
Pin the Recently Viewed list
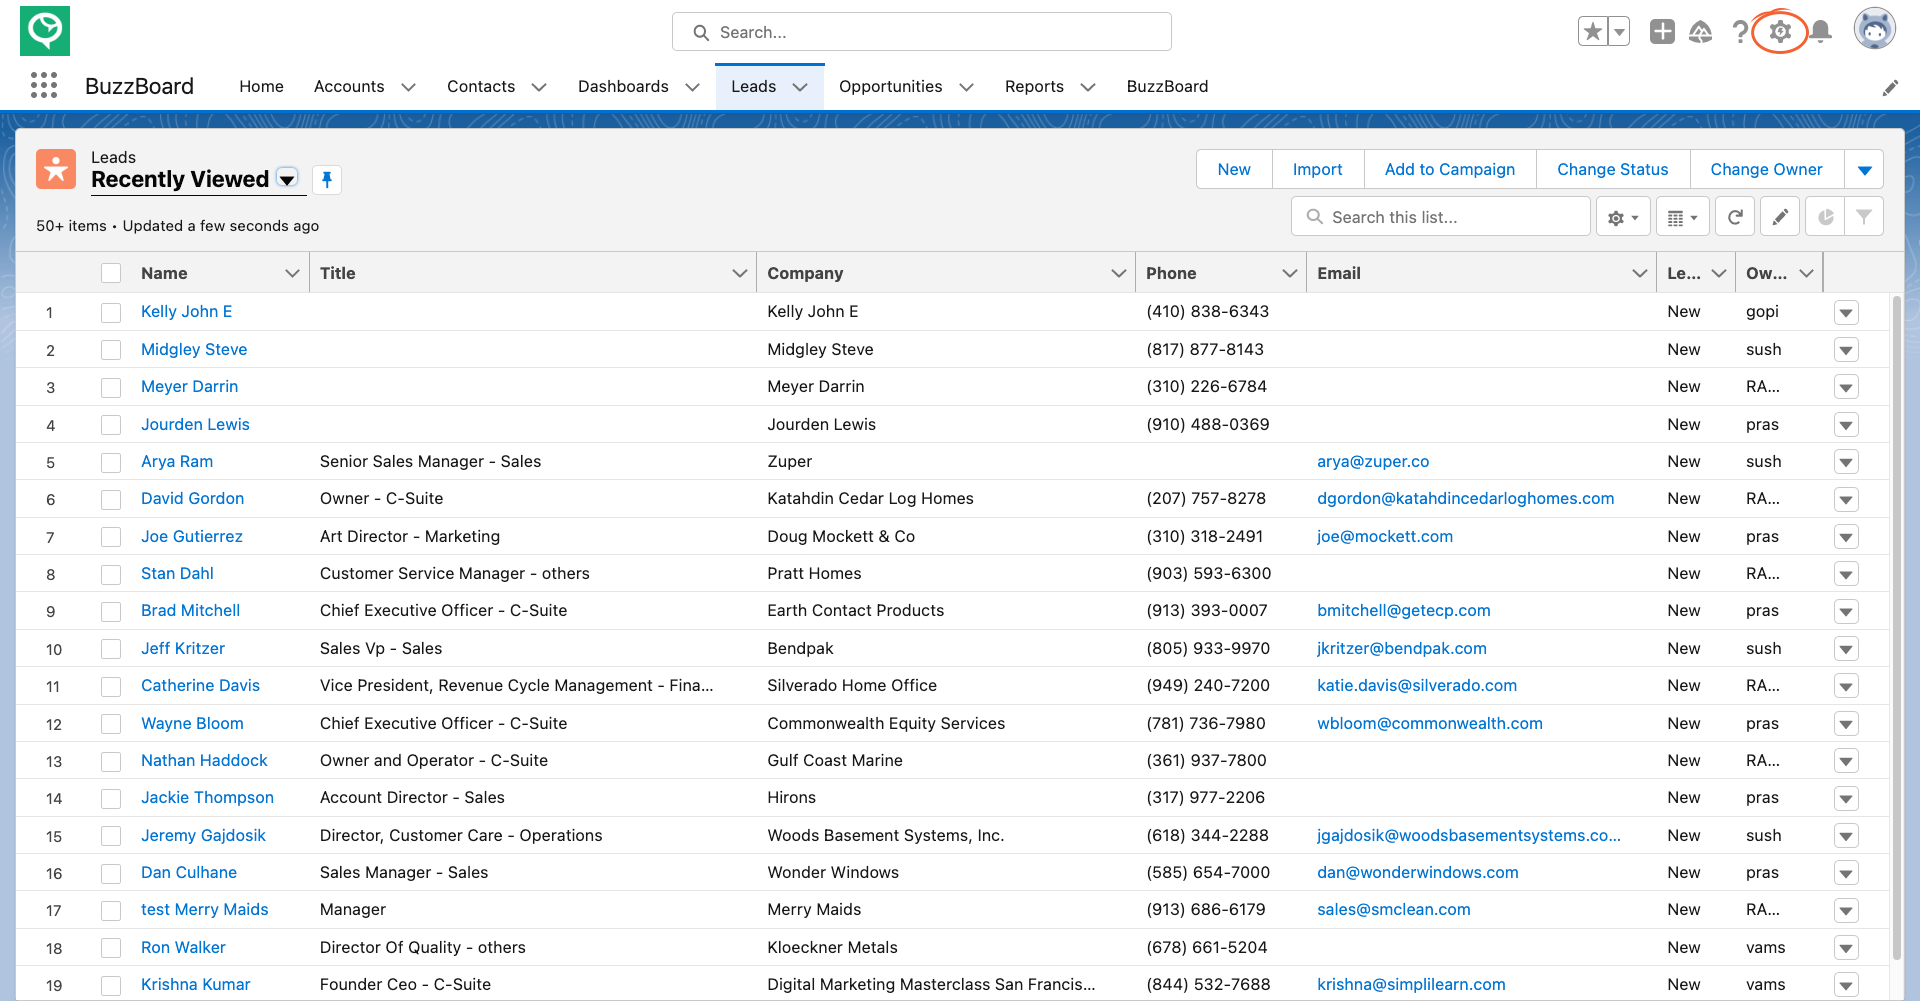327,180
